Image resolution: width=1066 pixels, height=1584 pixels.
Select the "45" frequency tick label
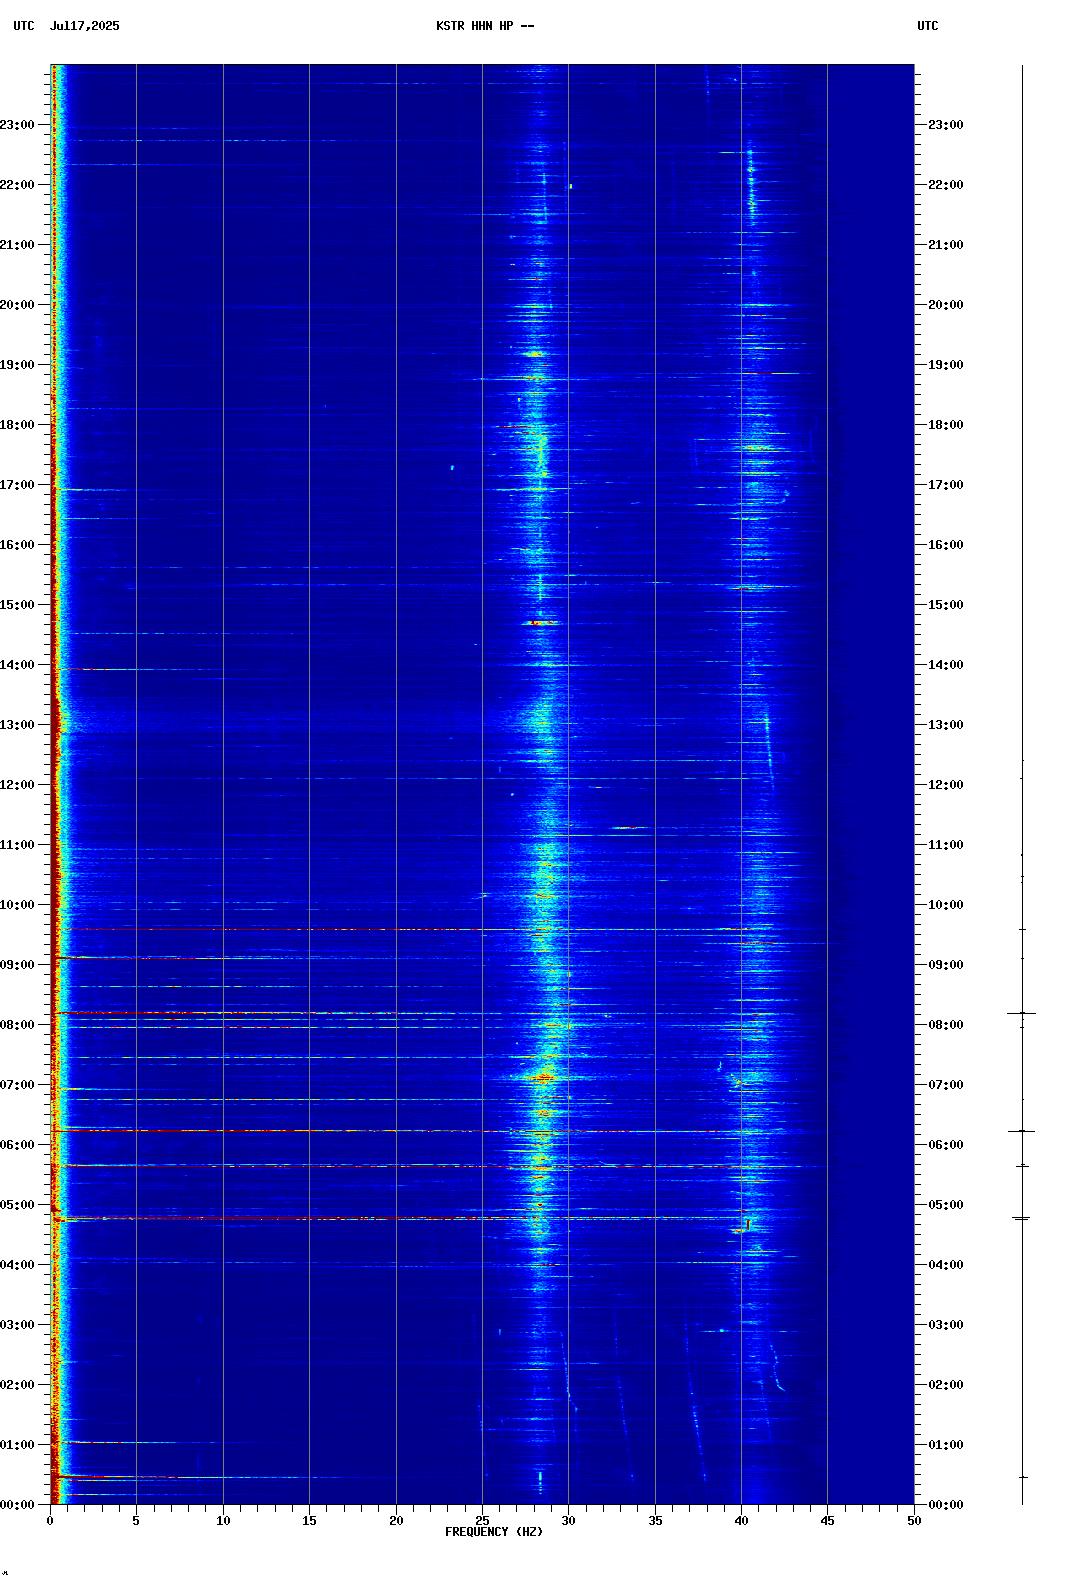click(x=827, y=1521)
